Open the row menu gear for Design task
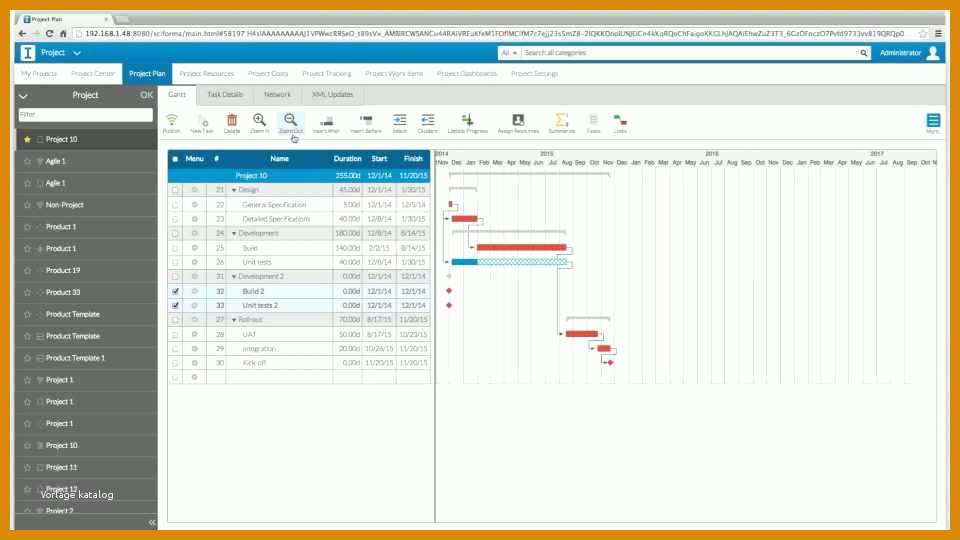Screen dimensions: 960x540 click(195, 190)
